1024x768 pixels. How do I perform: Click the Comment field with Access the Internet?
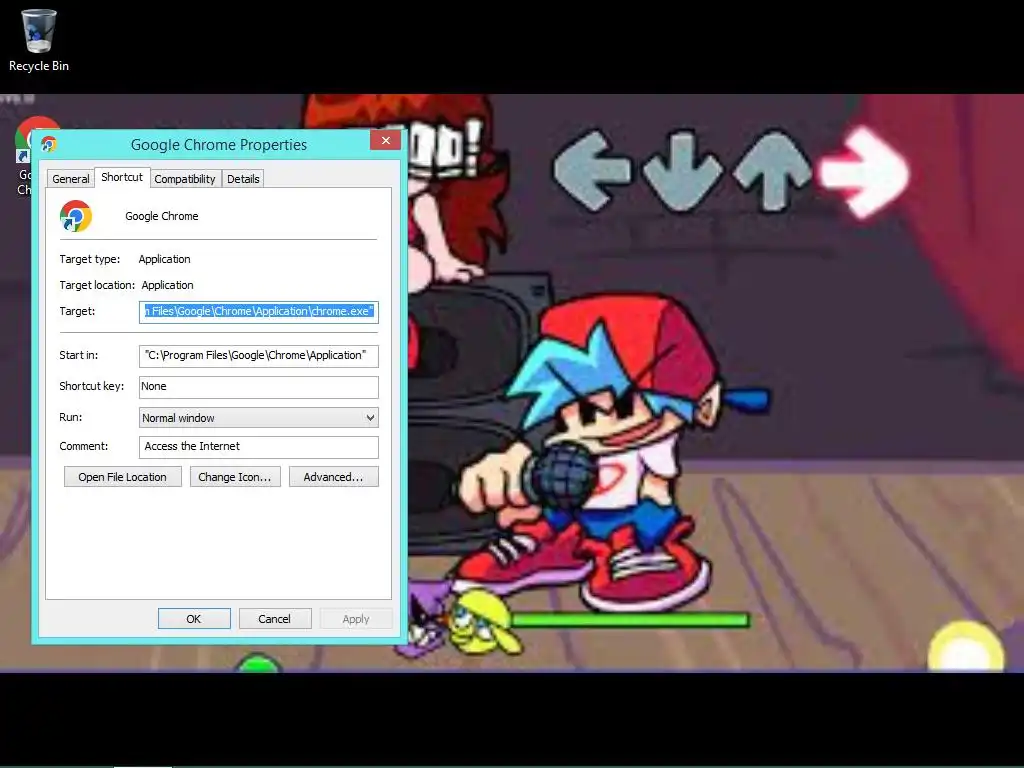(259, 447)
